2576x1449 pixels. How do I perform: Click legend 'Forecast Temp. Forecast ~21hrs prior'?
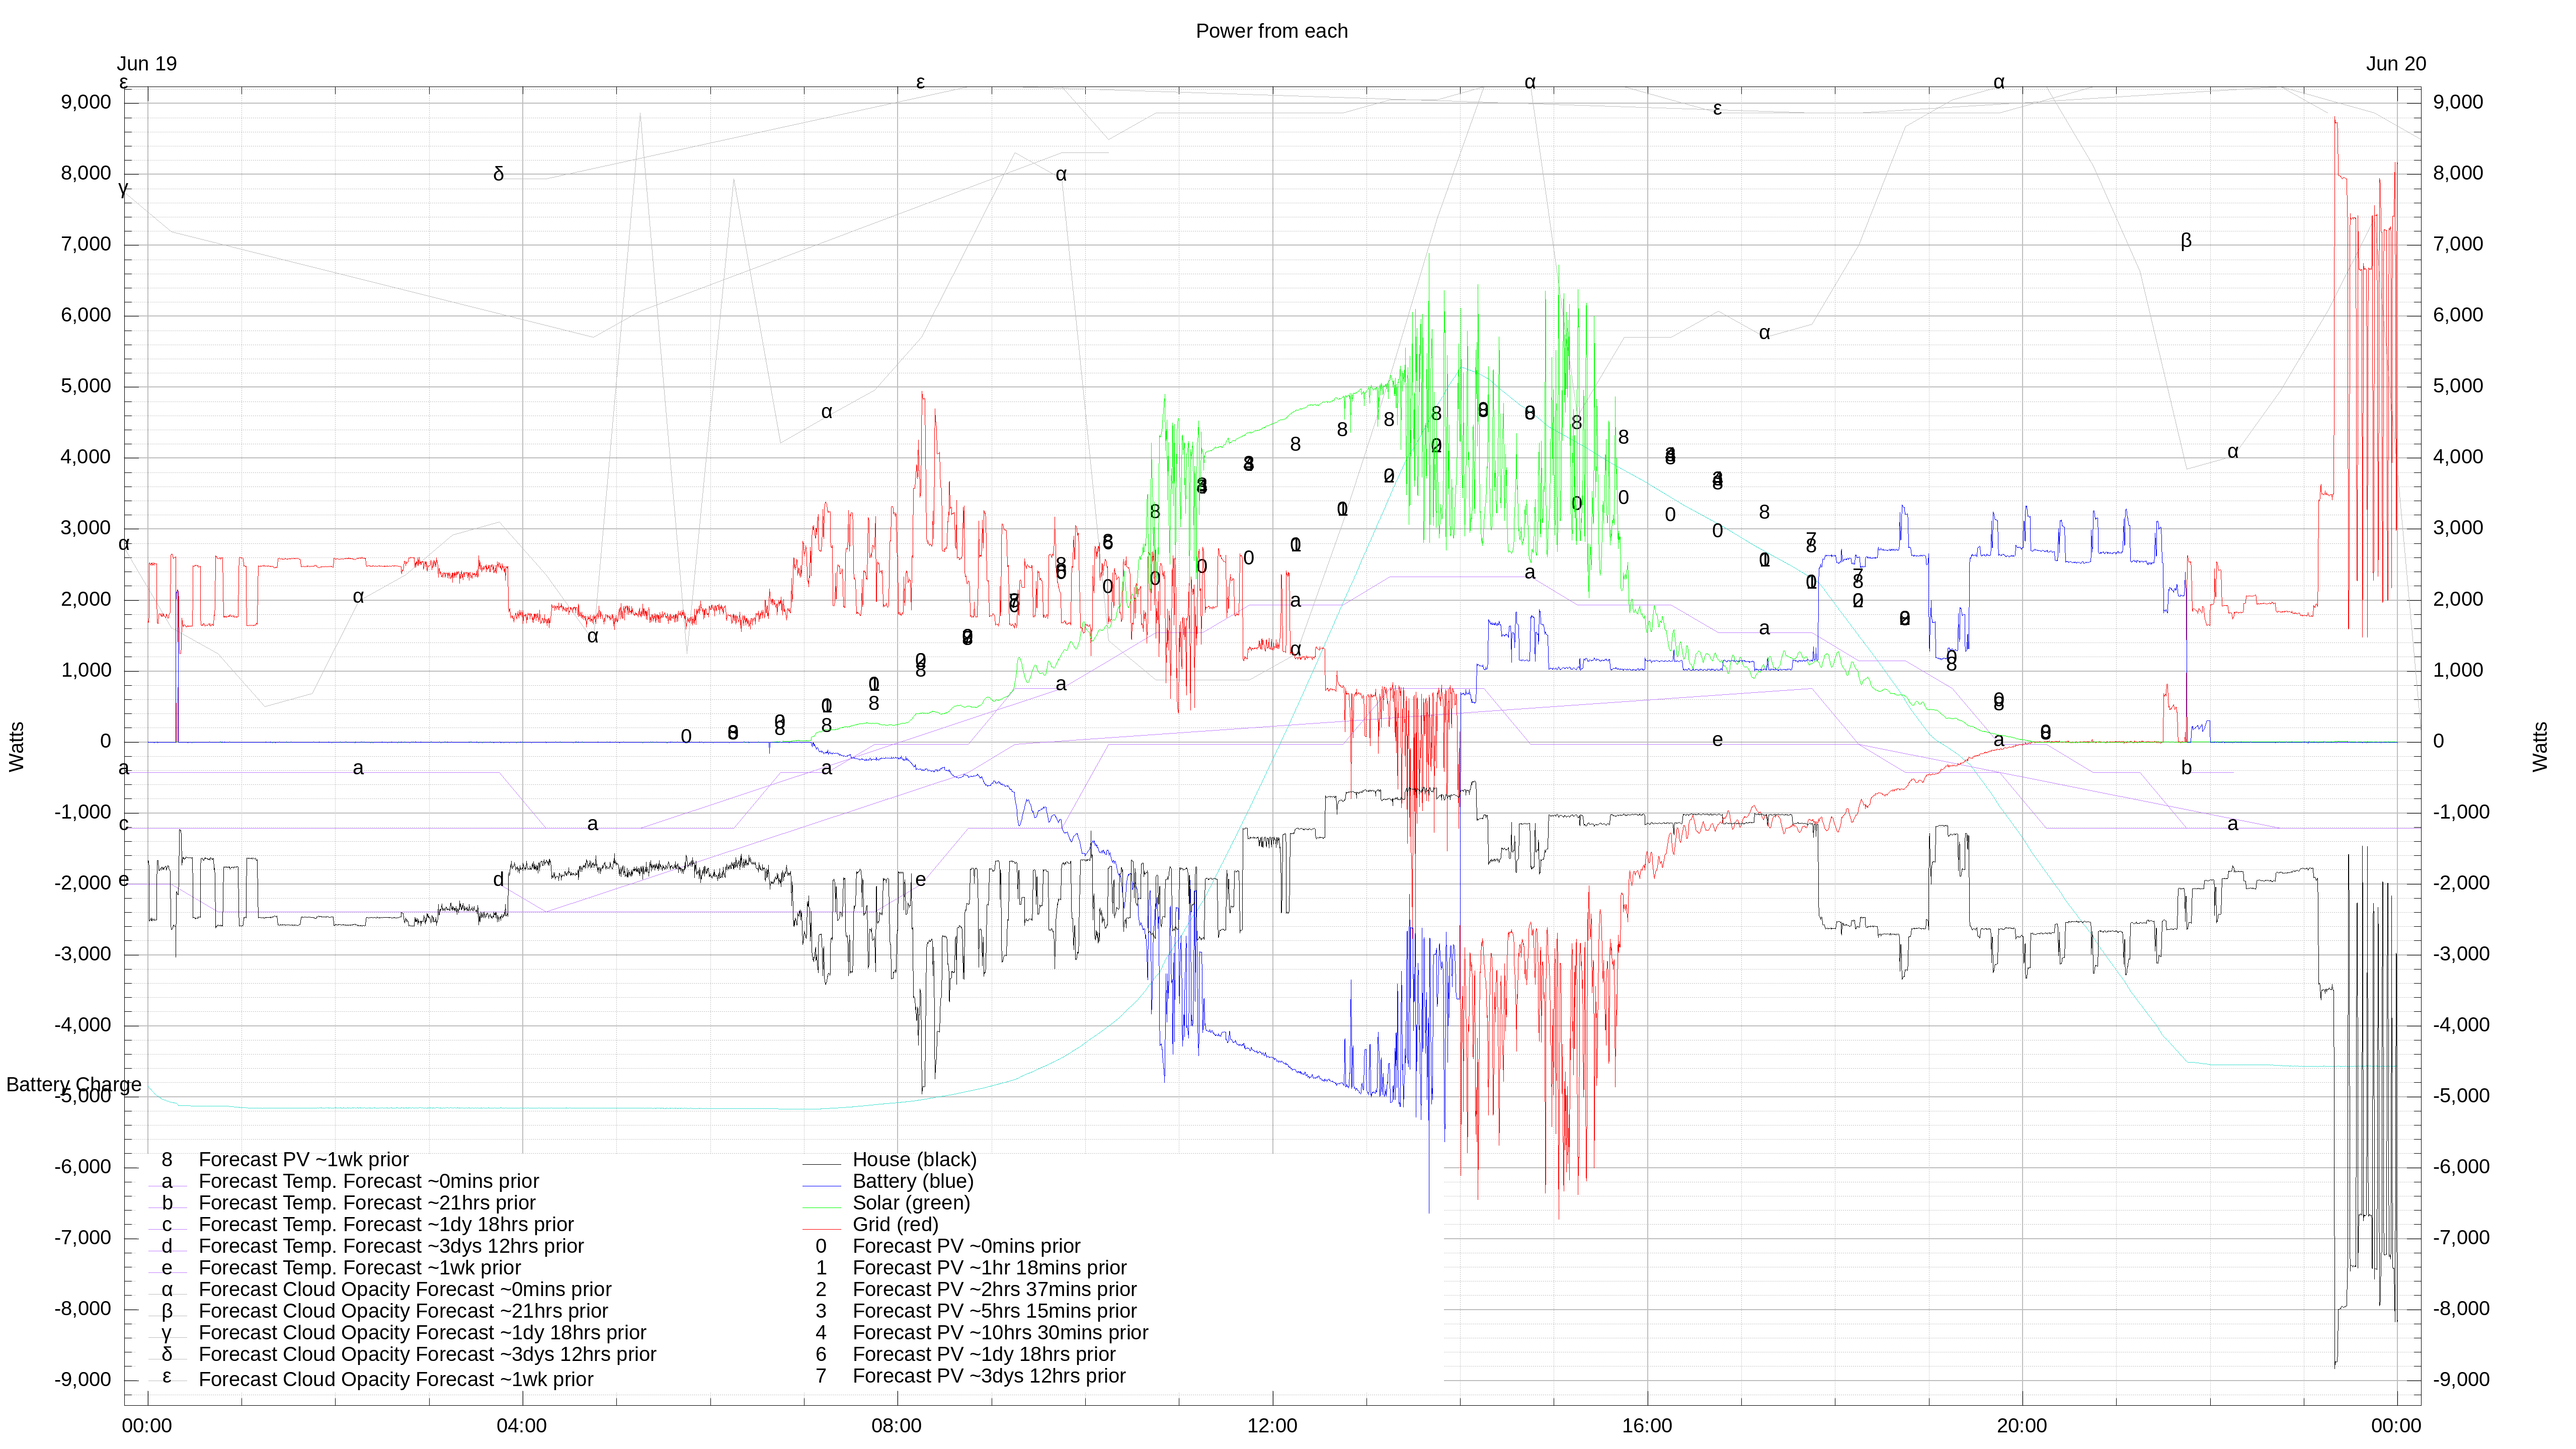tap(367, 1203)
